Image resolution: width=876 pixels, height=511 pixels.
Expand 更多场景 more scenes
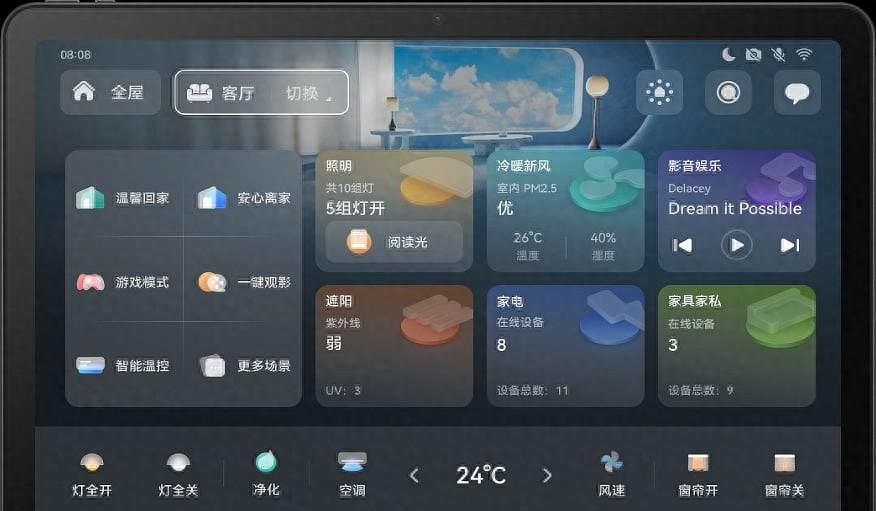[244, 366]
